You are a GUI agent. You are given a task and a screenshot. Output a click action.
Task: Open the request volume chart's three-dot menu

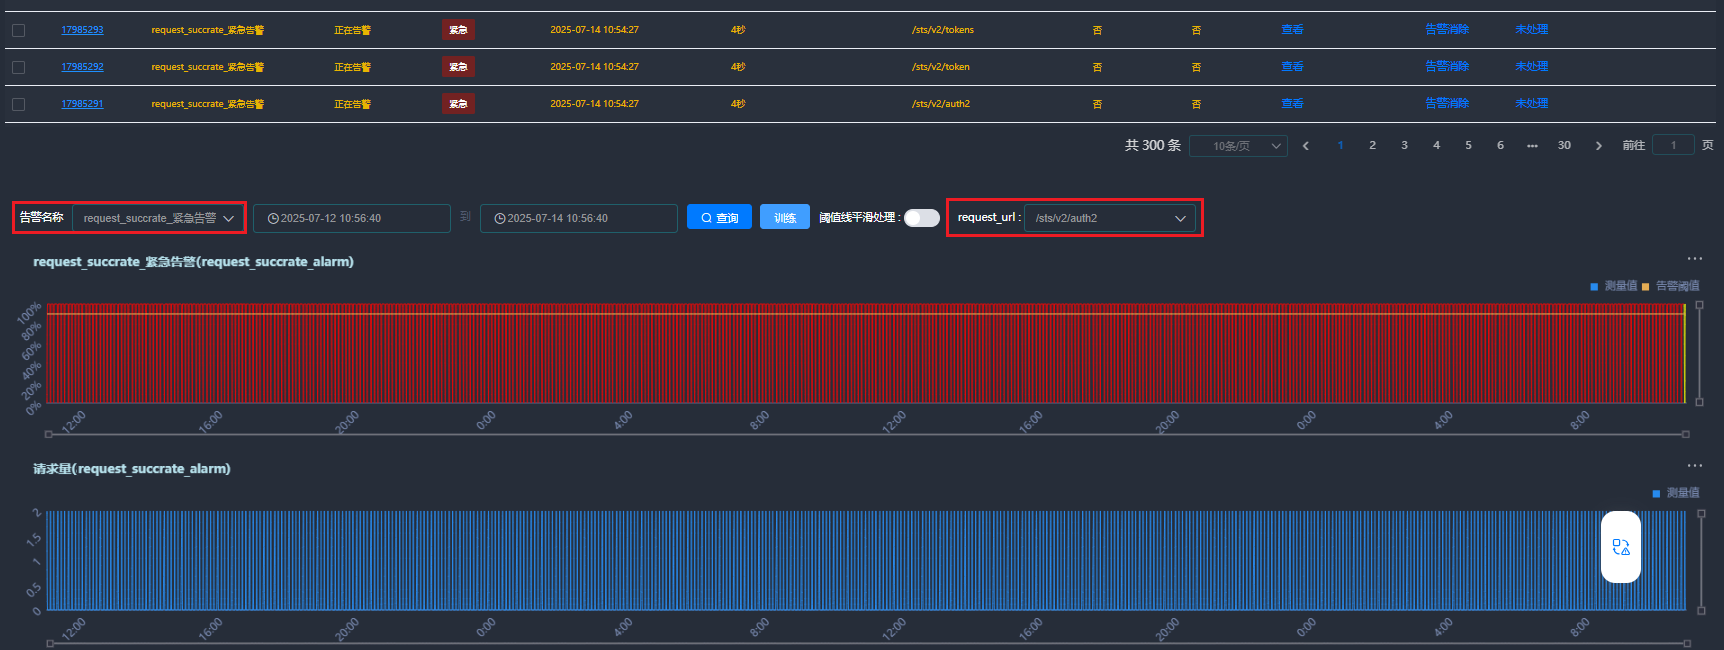coord(1694,466)
